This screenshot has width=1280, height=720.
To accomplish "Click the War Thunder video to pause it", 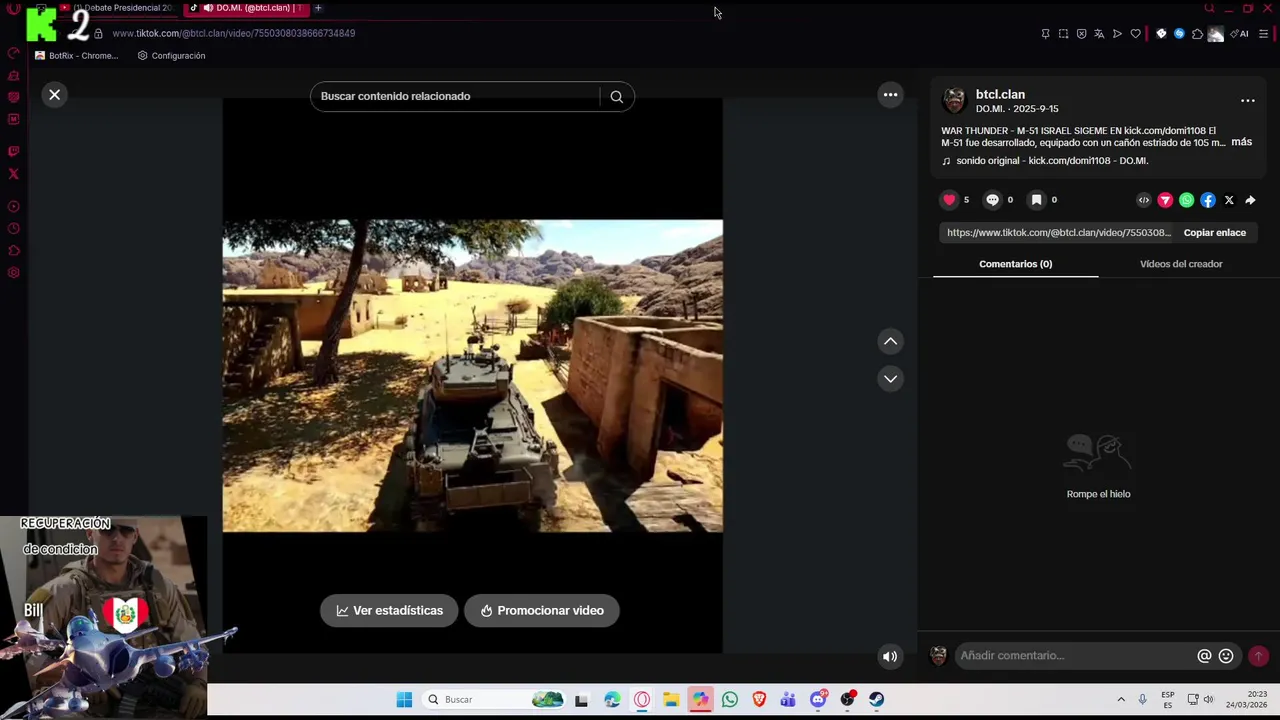I will (x=472, y=376).
